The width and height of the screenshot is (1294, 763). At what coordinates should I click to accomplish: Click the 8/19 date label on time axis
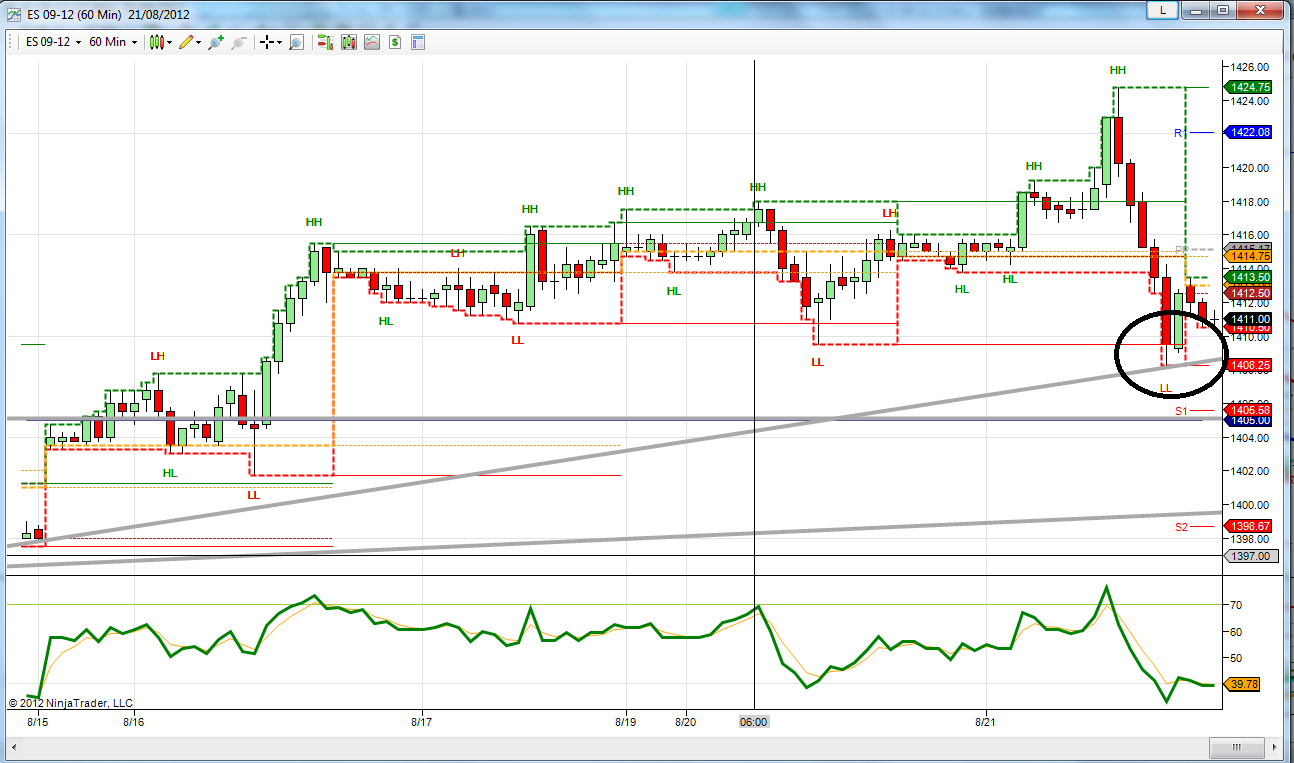coord(626,721)
